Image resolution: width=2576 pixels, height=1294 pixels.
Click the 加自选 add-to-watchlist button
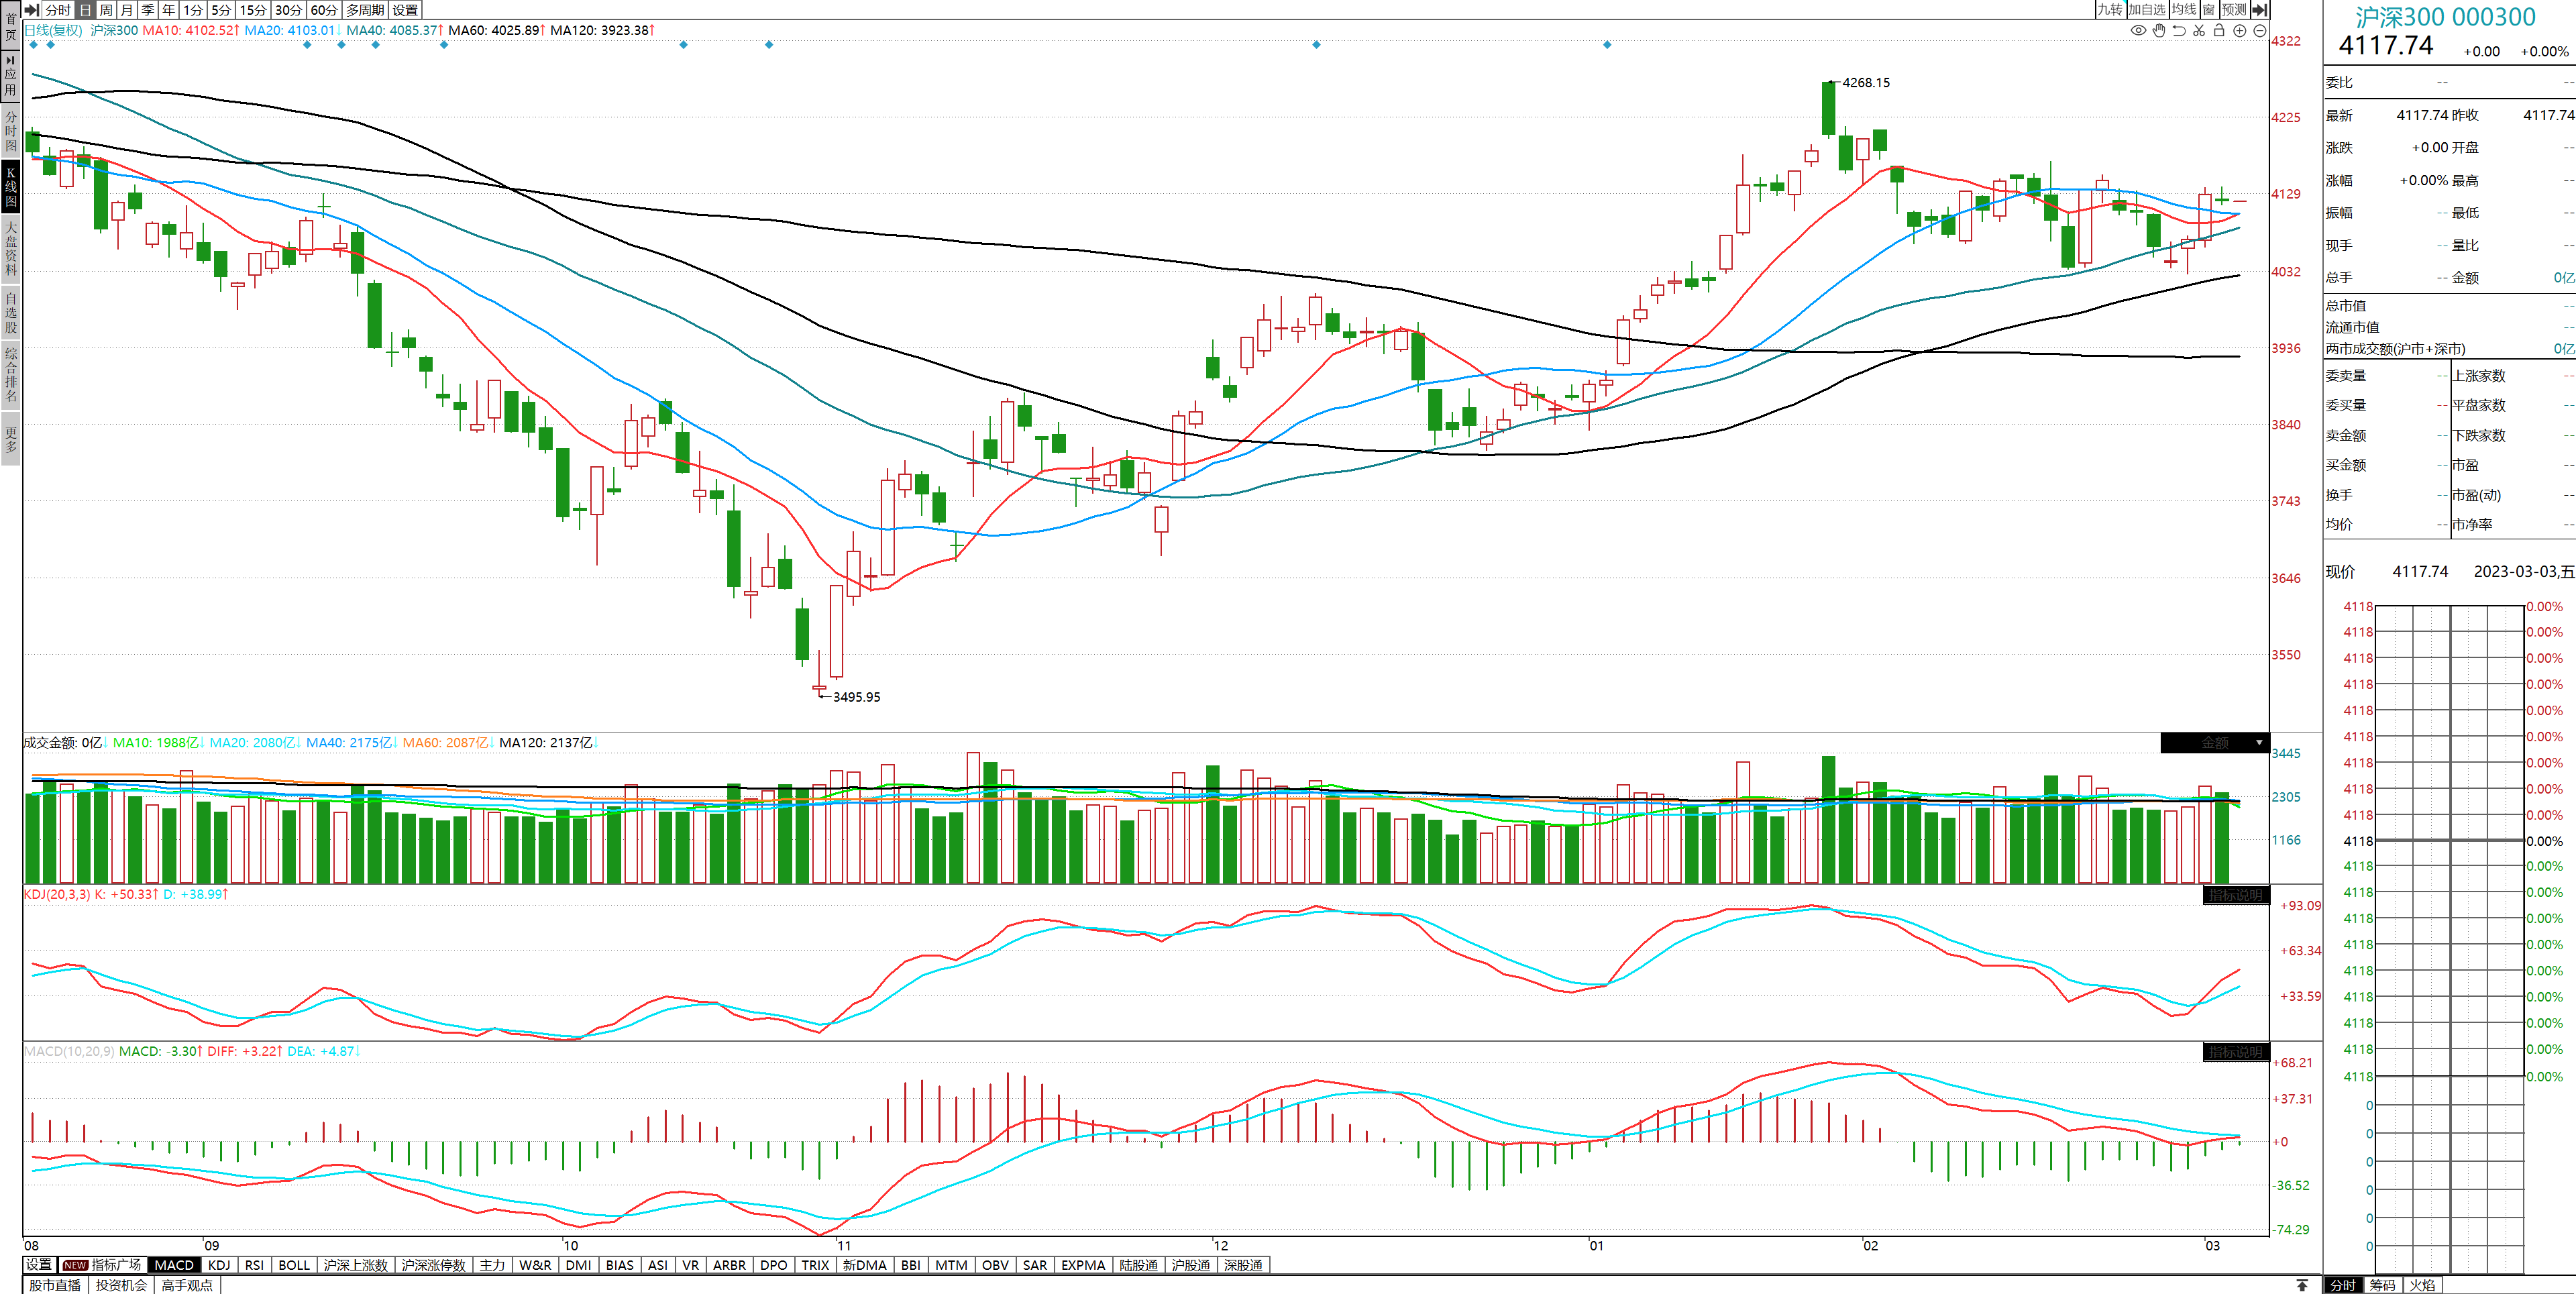tap(2146, 9)
